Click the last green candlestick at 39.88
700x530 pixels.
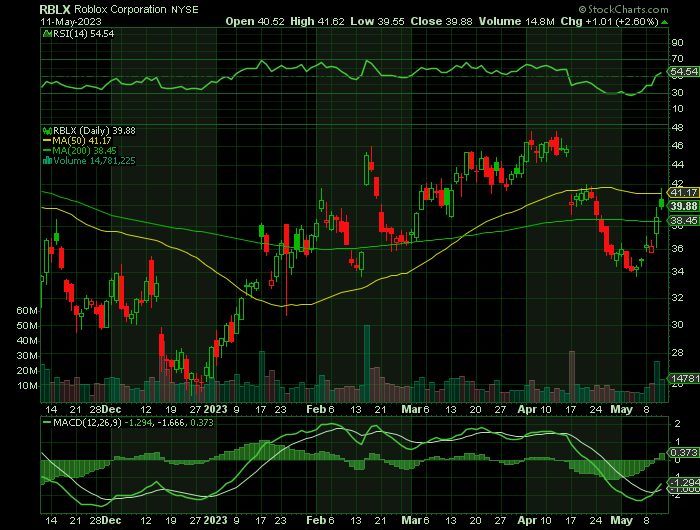pos(661,204)
